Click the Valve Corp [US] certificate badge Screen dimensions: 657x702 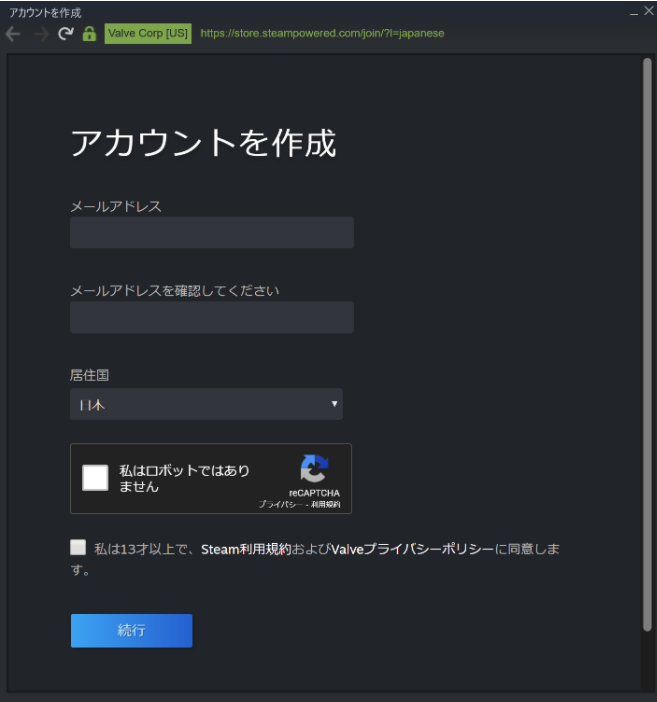coord(148,34)
